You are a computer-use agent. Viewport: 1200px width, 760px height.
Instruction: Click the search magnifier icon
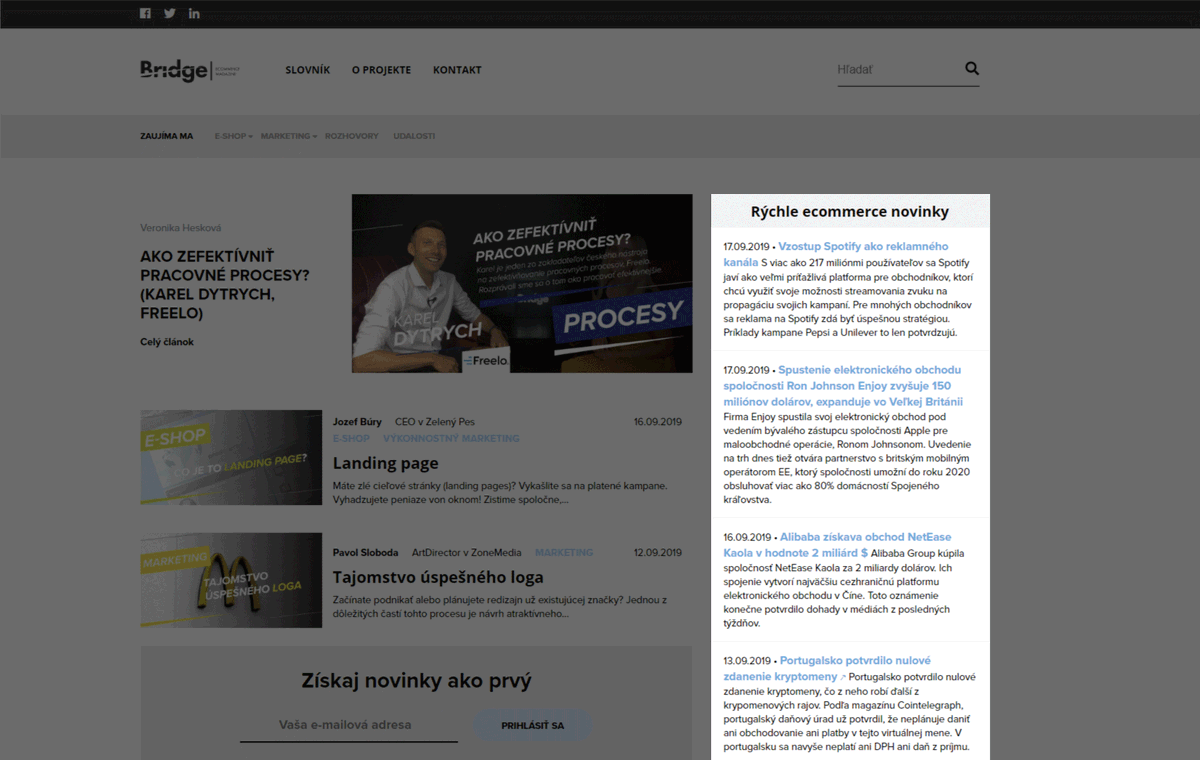(971, 69)
